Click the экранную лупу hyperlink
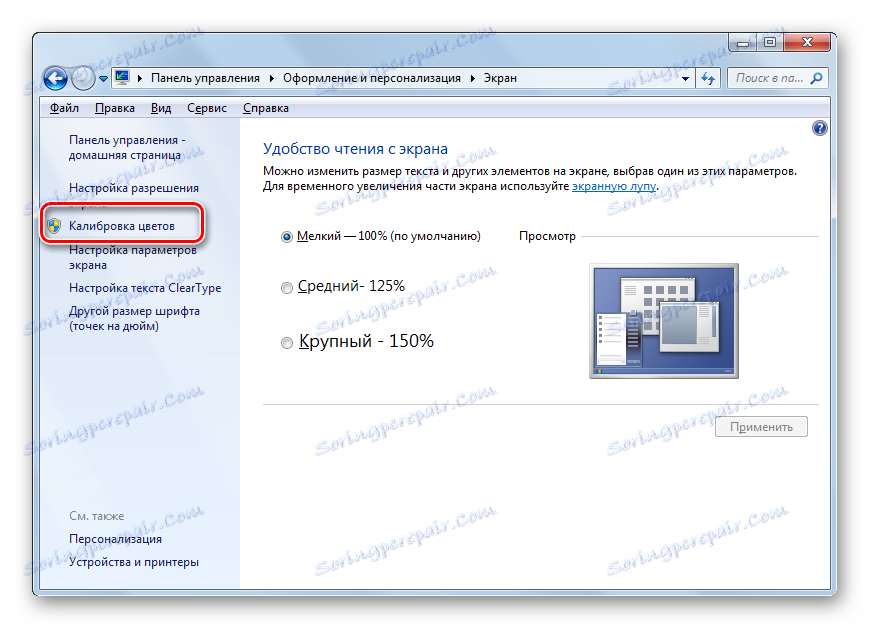This screenshot has width=870, height=629. (x=614, y=186)
